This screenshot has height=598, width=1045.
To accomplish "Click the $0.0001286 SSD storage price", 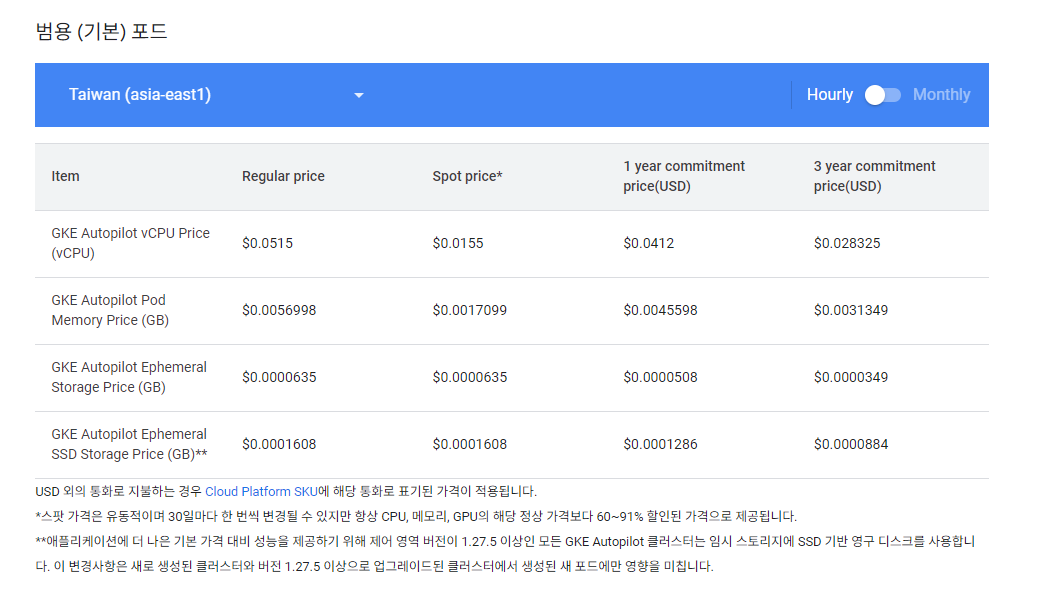I will click(660, 444).
